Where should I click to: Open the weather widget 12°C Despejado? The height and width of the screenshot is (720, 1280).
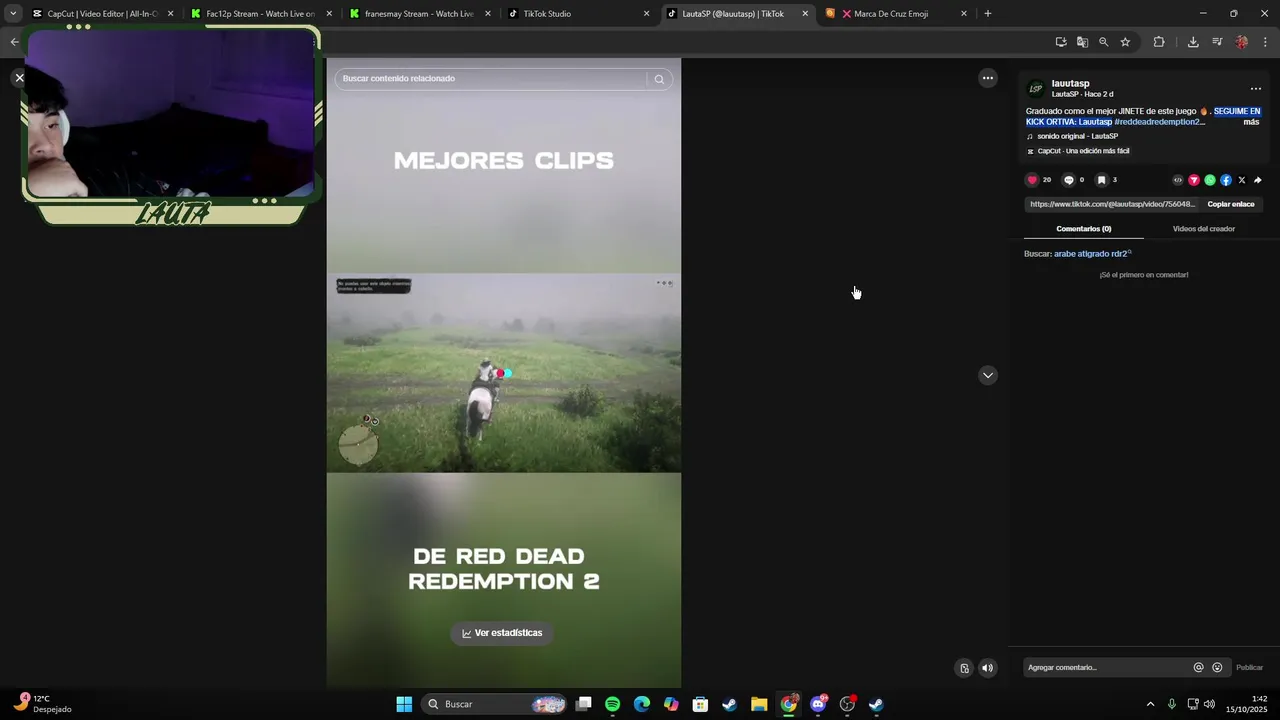pos(42,704)
